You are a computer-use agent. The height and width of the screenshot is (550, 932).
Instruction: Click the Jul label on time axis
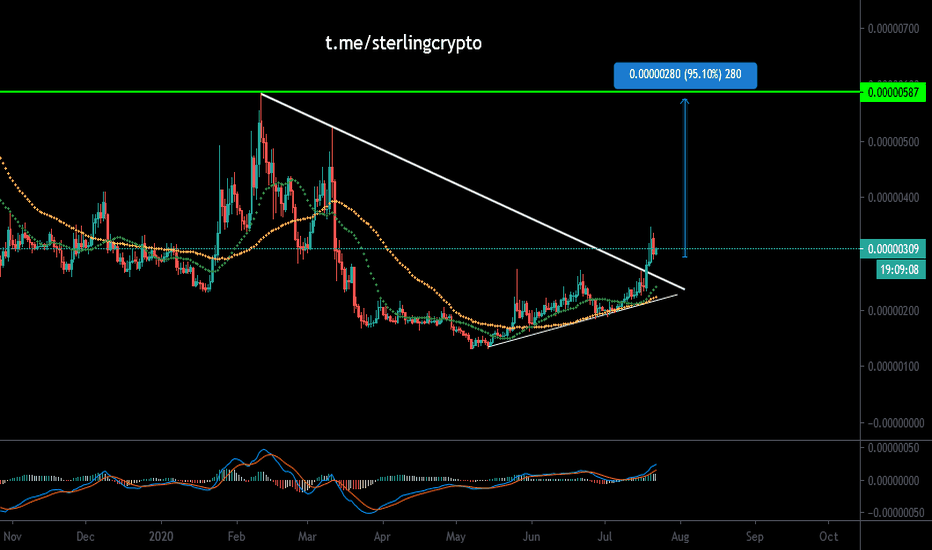(604, 536)
